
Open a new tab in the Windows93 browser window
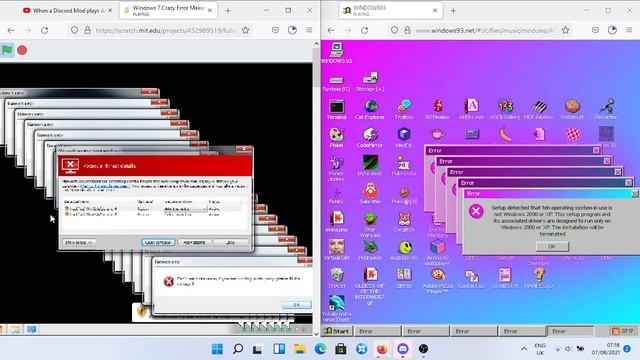click(453, 11)
